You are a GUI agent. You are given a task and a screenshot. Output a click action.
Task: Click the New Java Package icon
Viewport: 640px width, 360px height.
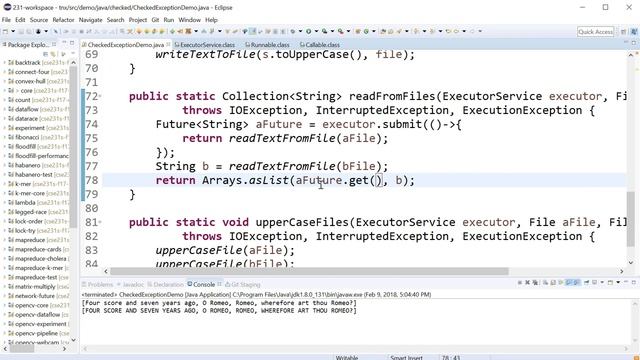358,31
